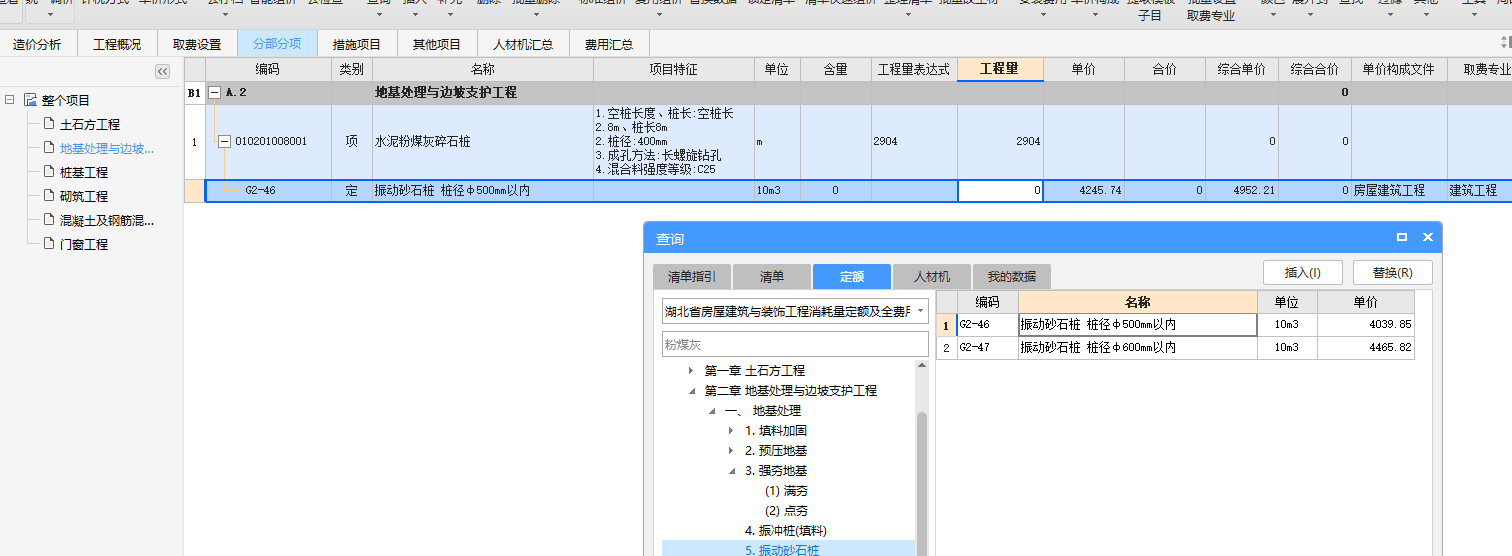Collapse the 一、地基处理 node
The image size is (1512, 556).
(711, 411)
